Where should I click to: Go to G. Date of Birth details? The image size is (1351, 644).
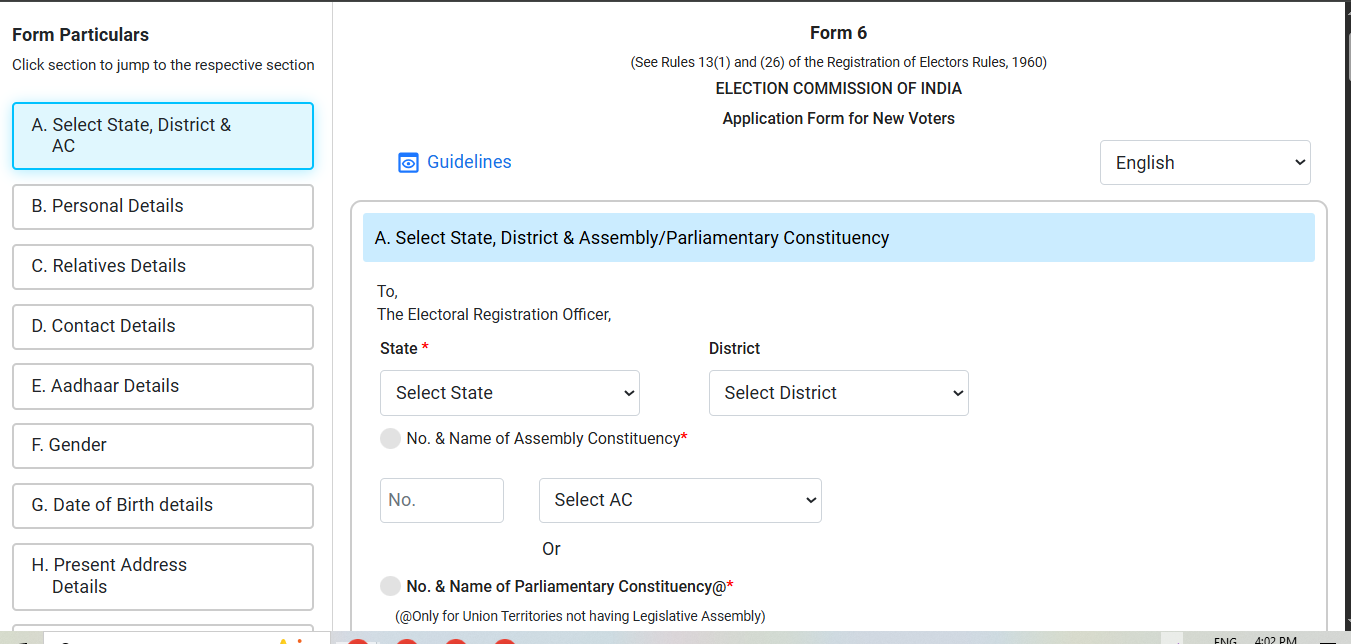click(162, 505)
